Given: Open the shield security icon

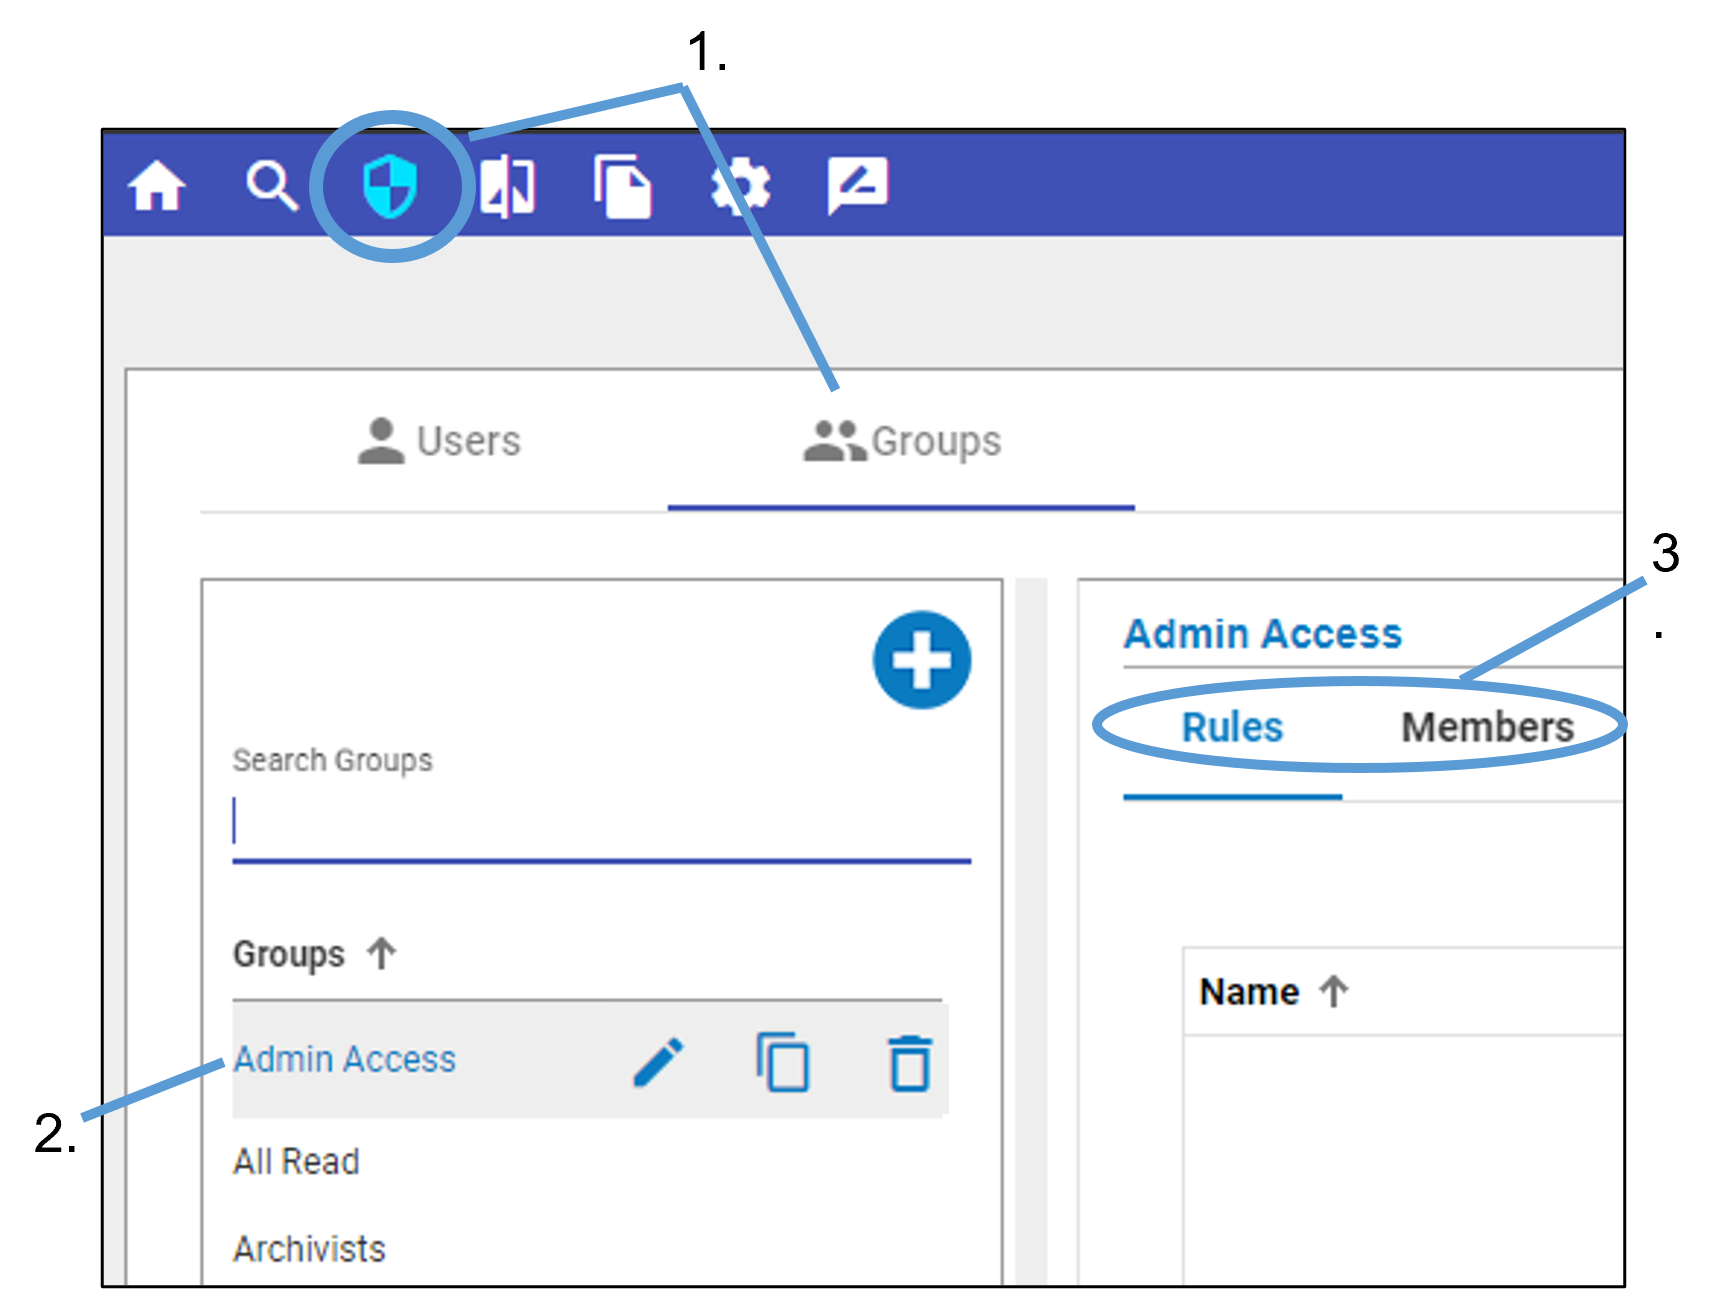Looking at the screenshot, I should 390,186.
